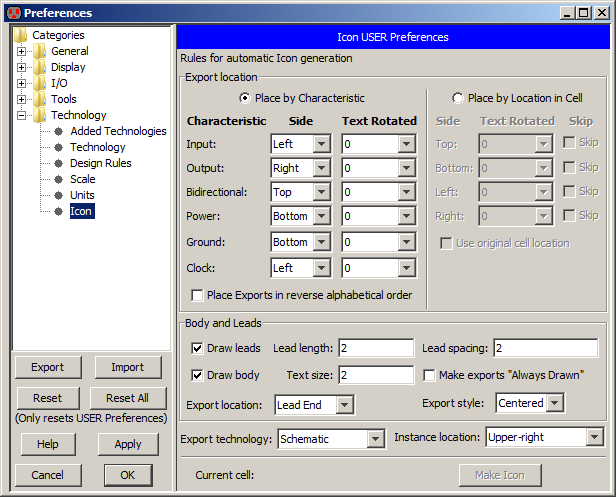Click the I/O folder icon
This screenshot has width=616, height=497.
coord(39,83)
